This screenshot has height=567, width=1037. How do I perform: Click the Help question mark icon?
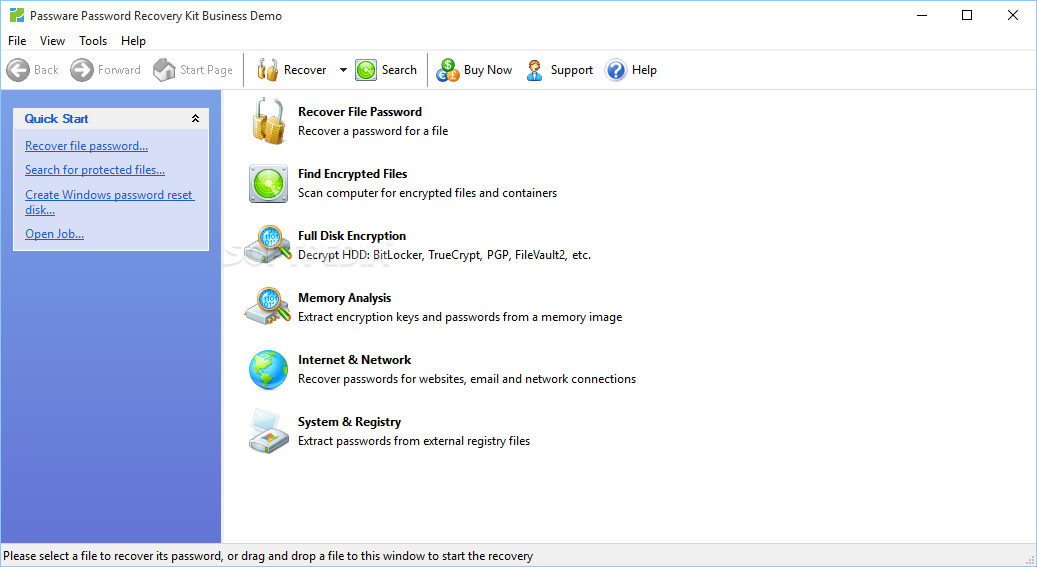coord(616,69)
